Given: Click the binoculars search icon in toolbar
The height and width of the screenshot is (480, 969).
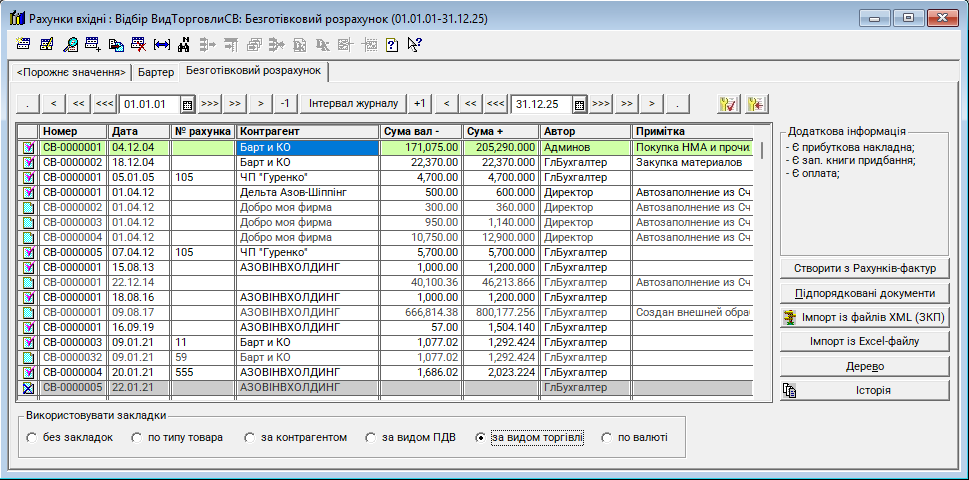Looking at the screenshot, I should (184, 45).
